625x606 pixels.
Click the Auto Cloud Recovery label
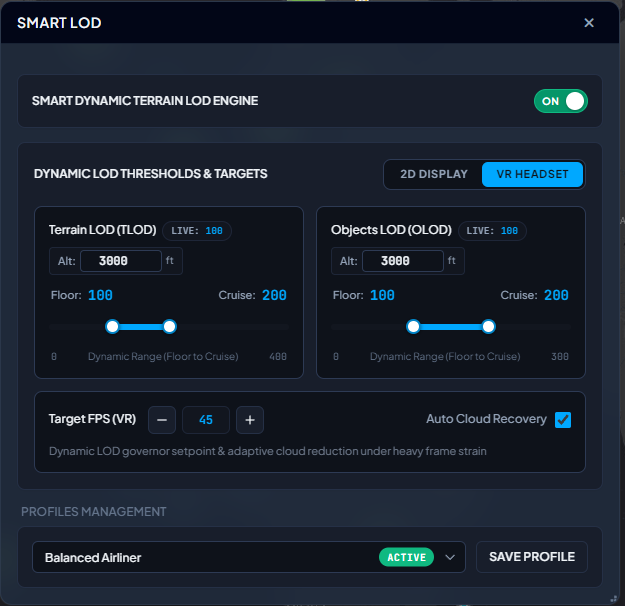coord(486,419)
